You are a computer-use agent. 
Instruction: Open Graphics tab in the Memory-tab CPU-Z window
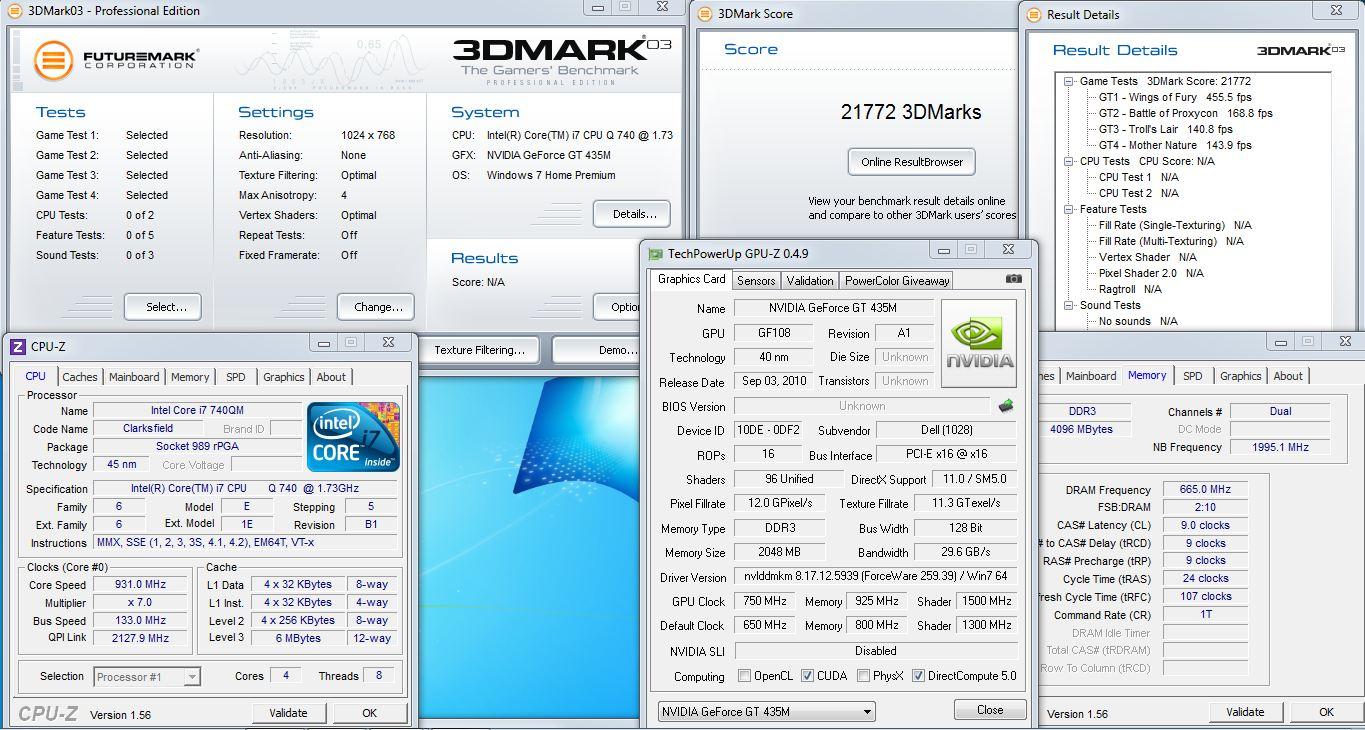pyautogui.click(x=1240, y=376)
